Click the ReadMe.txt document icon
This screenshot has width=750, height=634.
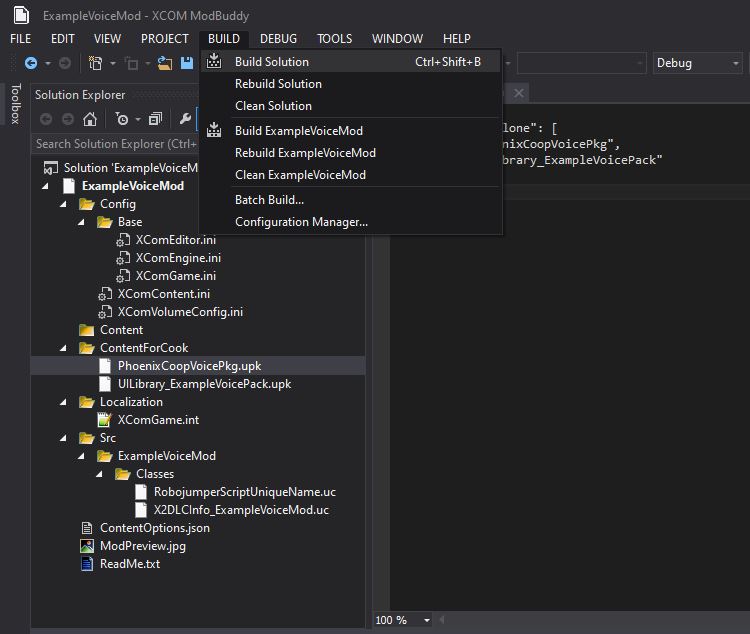[87, 564]
